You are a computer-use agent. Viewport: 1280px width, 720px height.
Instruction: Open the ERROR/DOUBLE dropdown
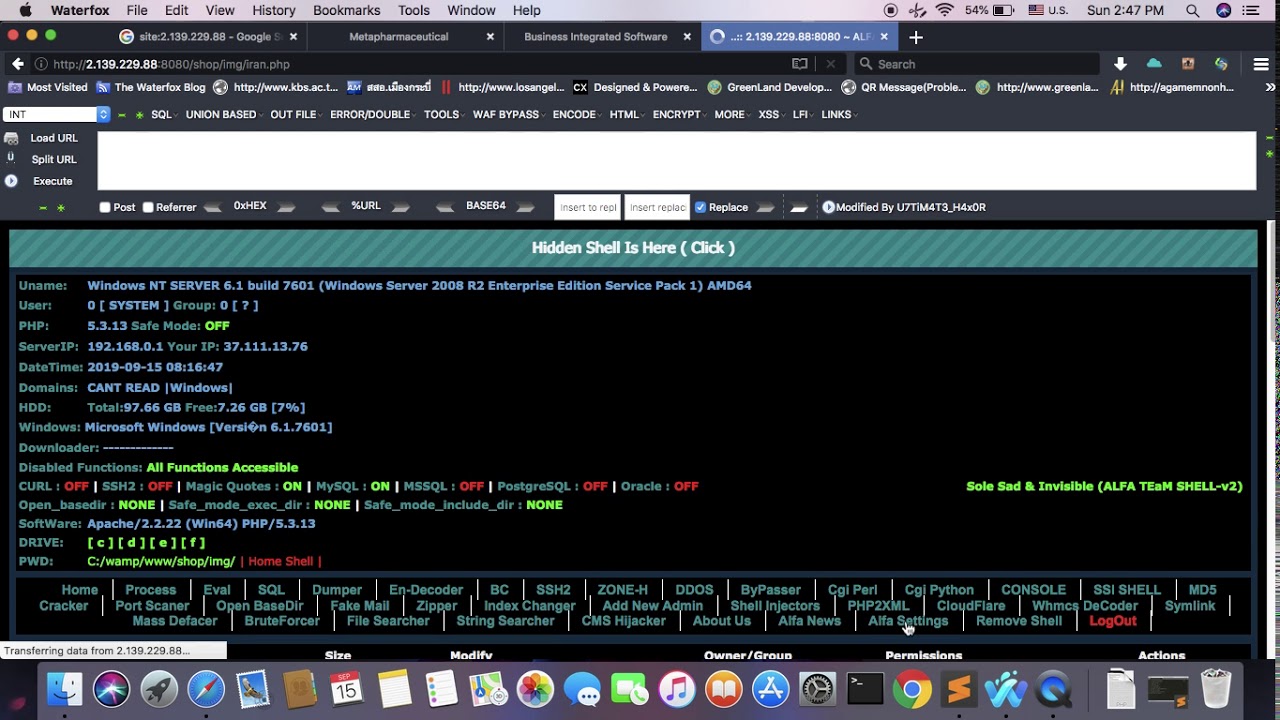tap(370, 115)
